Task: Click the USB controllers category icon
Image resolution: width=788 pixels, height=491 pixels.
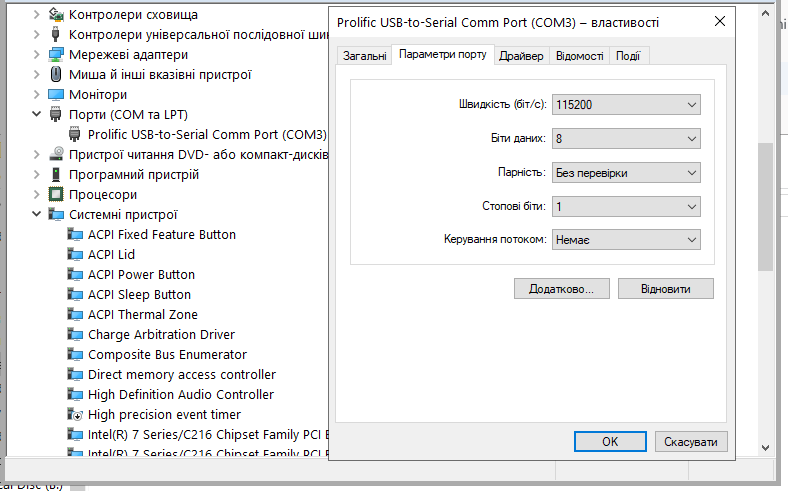Action: coord(56,35)
